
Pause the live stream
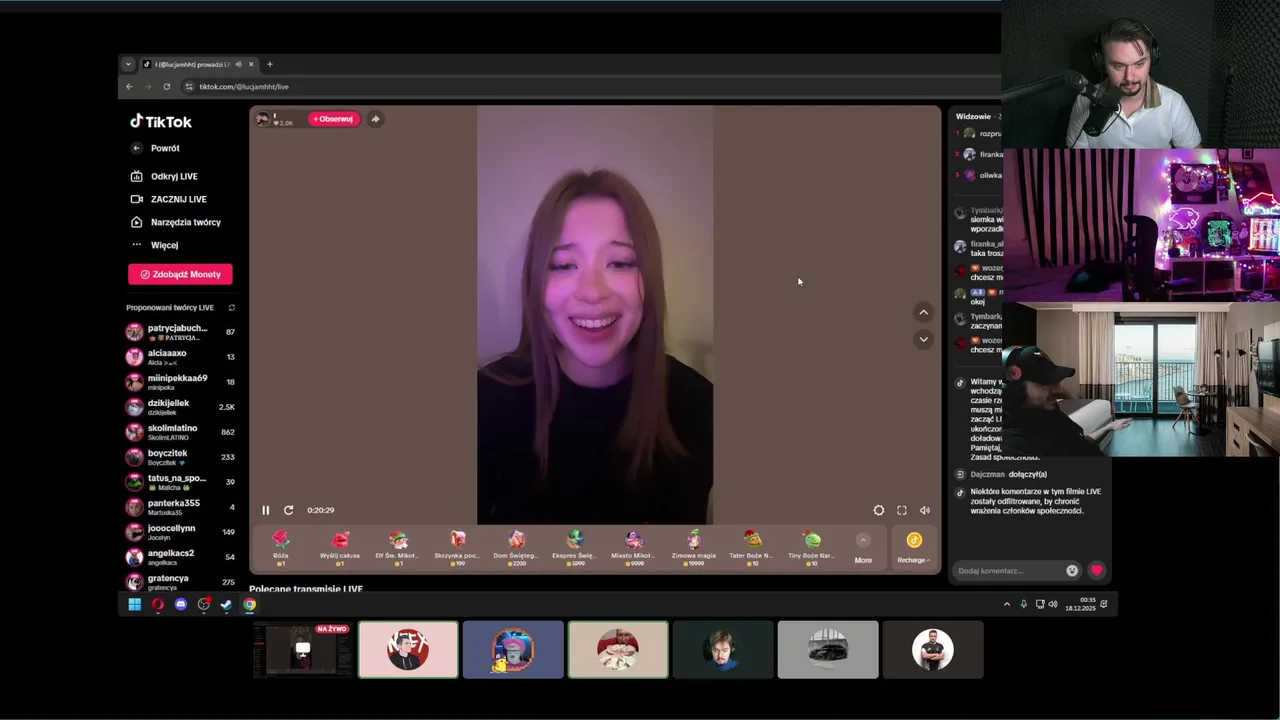coord(266,510)
